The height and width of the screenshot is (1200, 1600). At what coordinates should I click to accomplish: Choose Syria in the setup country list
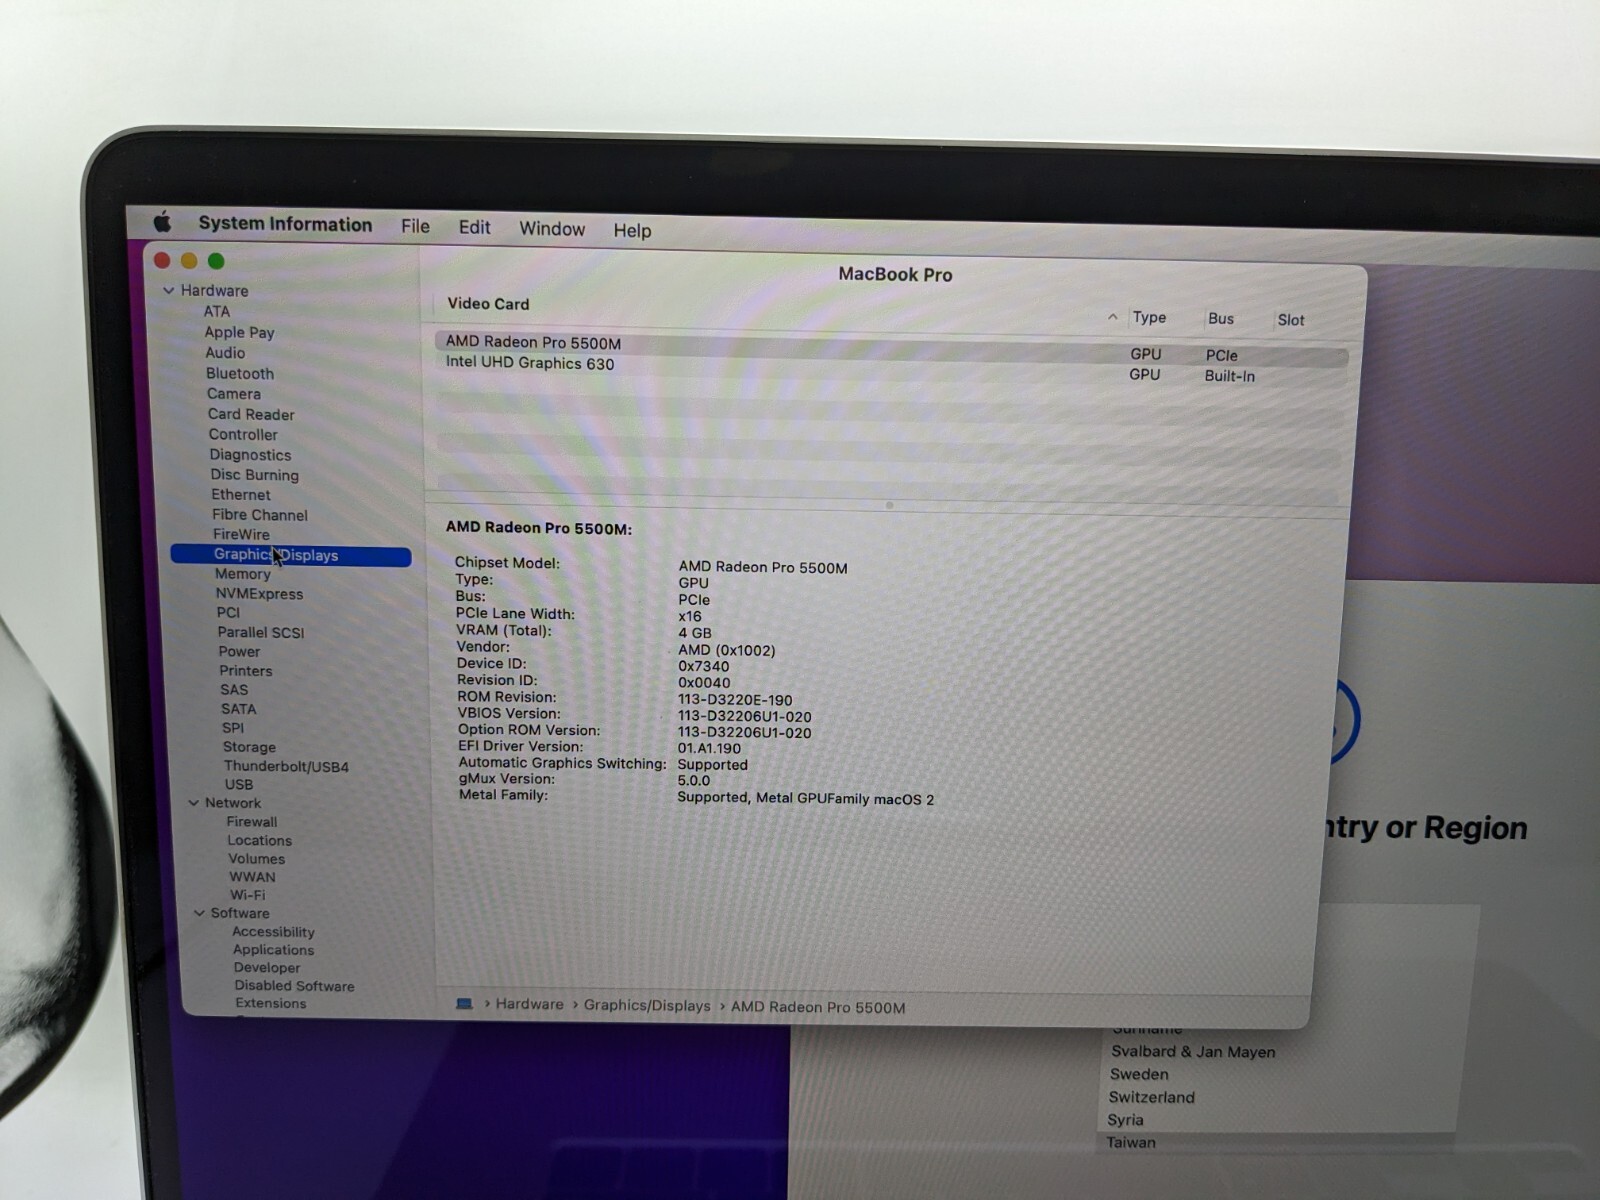click(x=1125, y=1120)
